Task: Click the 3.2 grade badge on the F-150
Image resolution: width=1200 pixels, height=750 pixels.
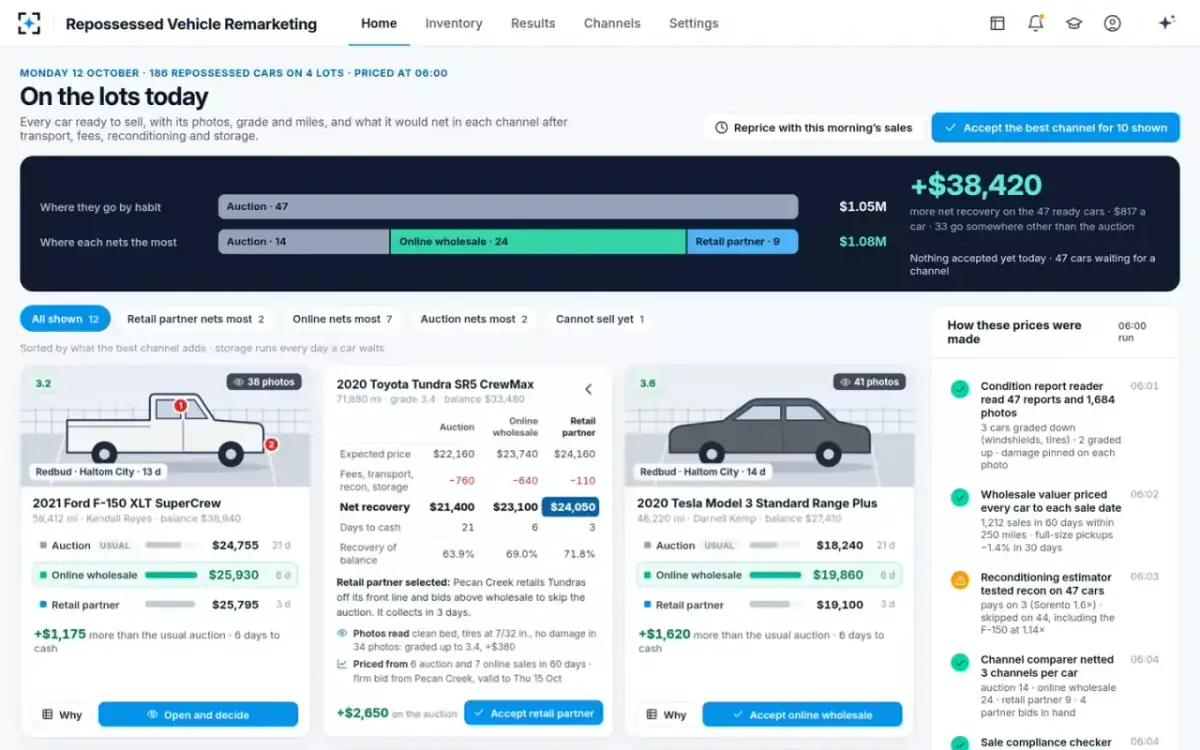Action: click(43, 383)
